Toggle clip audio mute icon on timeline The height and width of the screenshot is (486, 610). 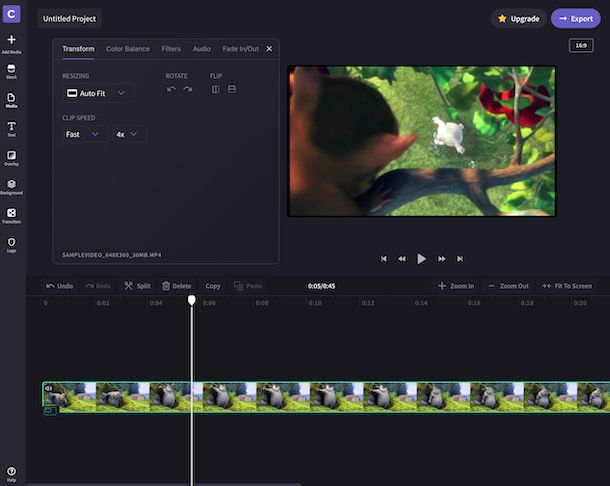coord(49,388)
